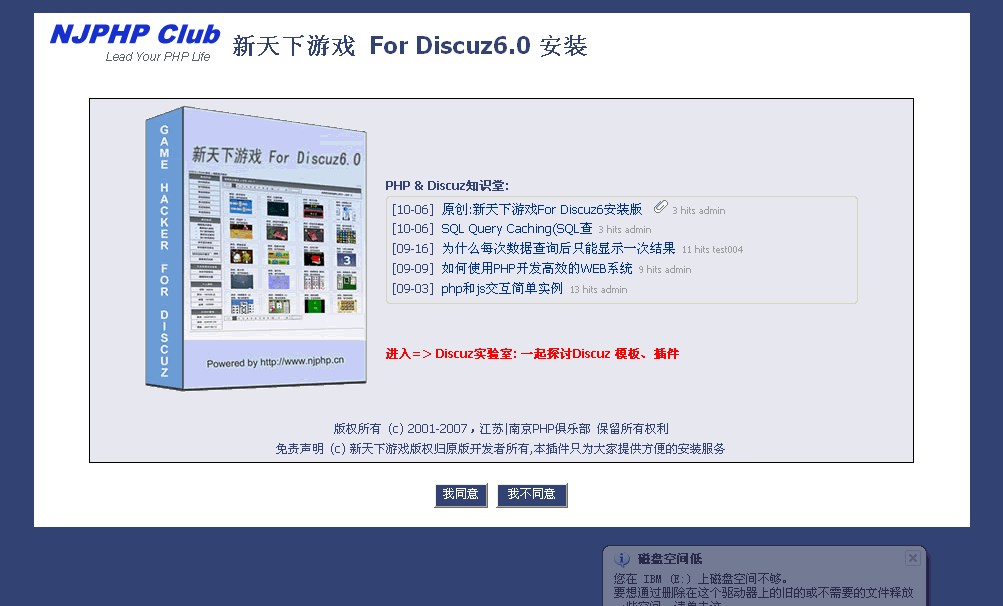Viewport: 1003px width, 606px height.
Task: Click the Lead Your PHP Life tagline
Action: [x=158, y=57]
